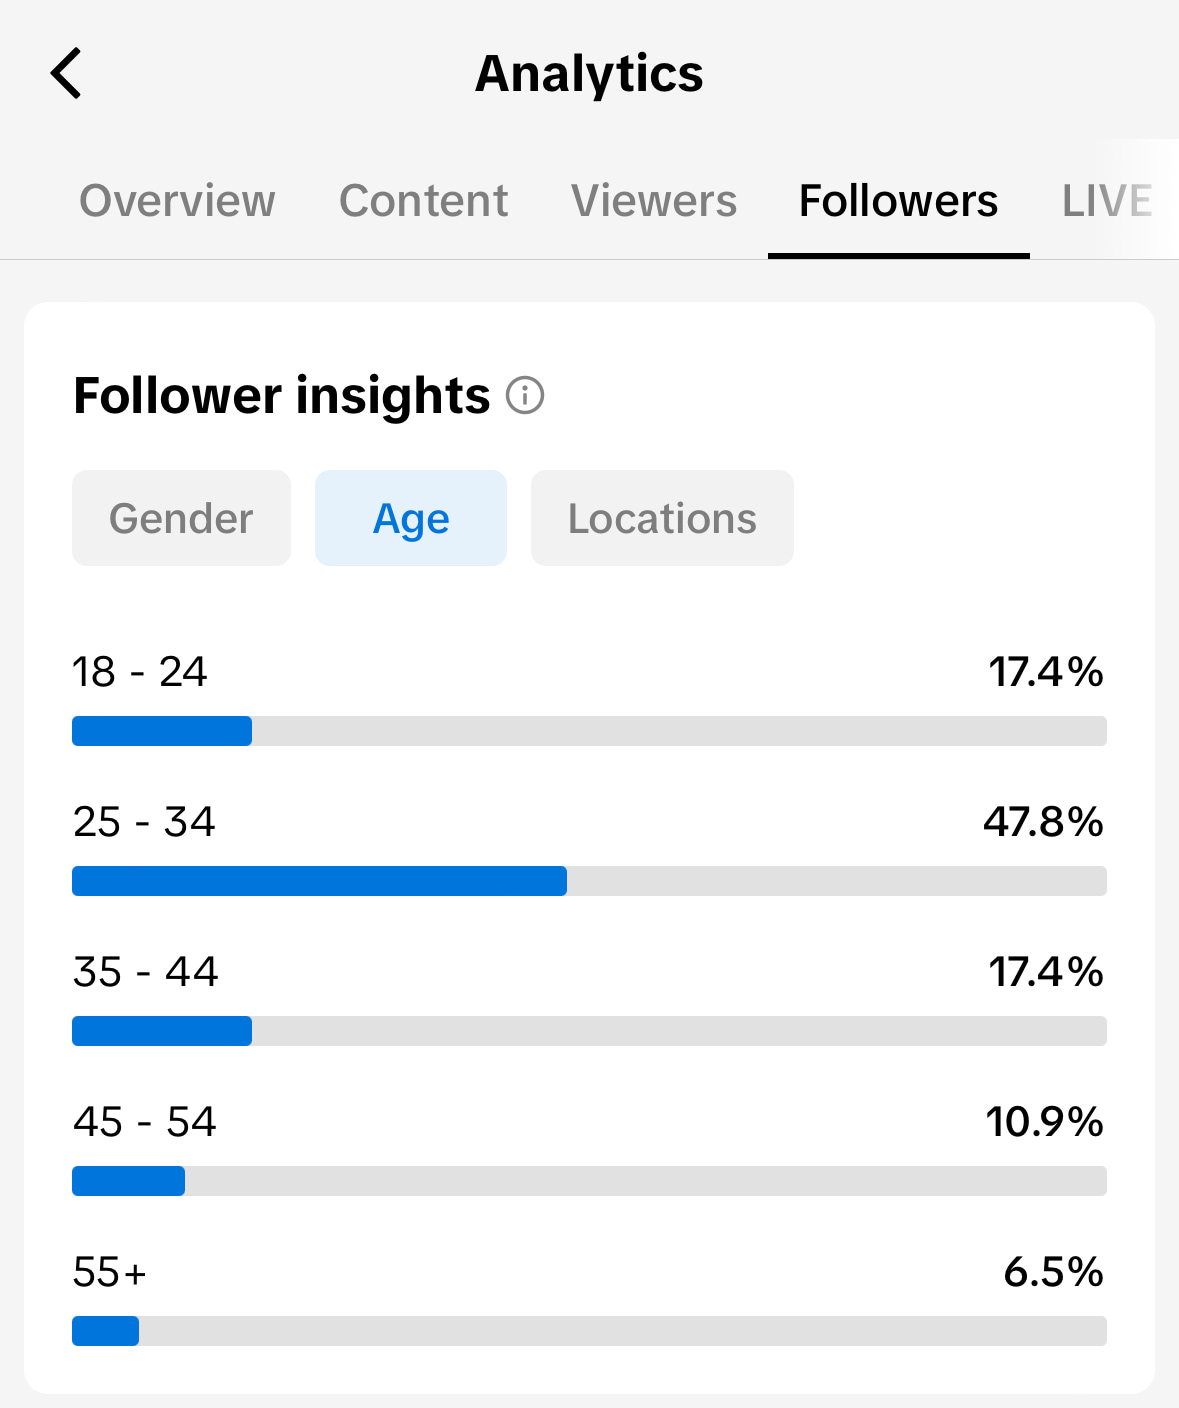Select the Gender filter pill

point(180,517)
